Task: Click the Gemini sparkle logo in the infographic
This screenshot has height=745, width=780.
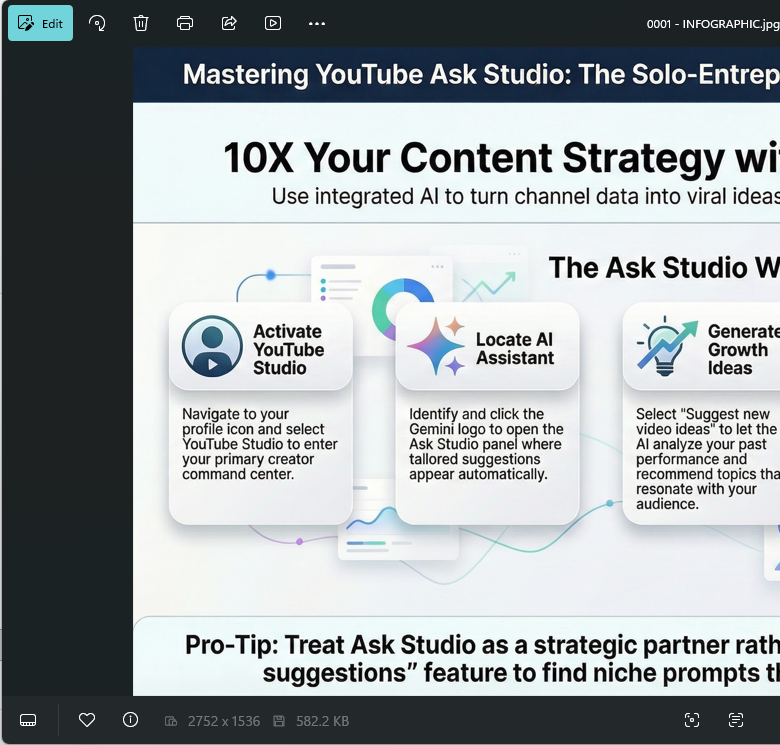Action: click(436, 347)
